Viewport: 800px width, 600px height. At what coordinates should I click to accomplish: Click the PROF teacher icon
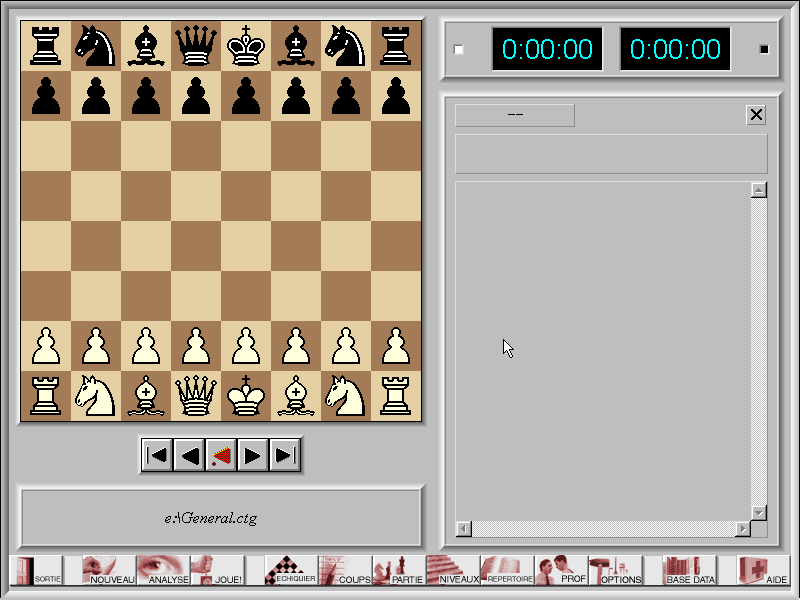[561, 570]
